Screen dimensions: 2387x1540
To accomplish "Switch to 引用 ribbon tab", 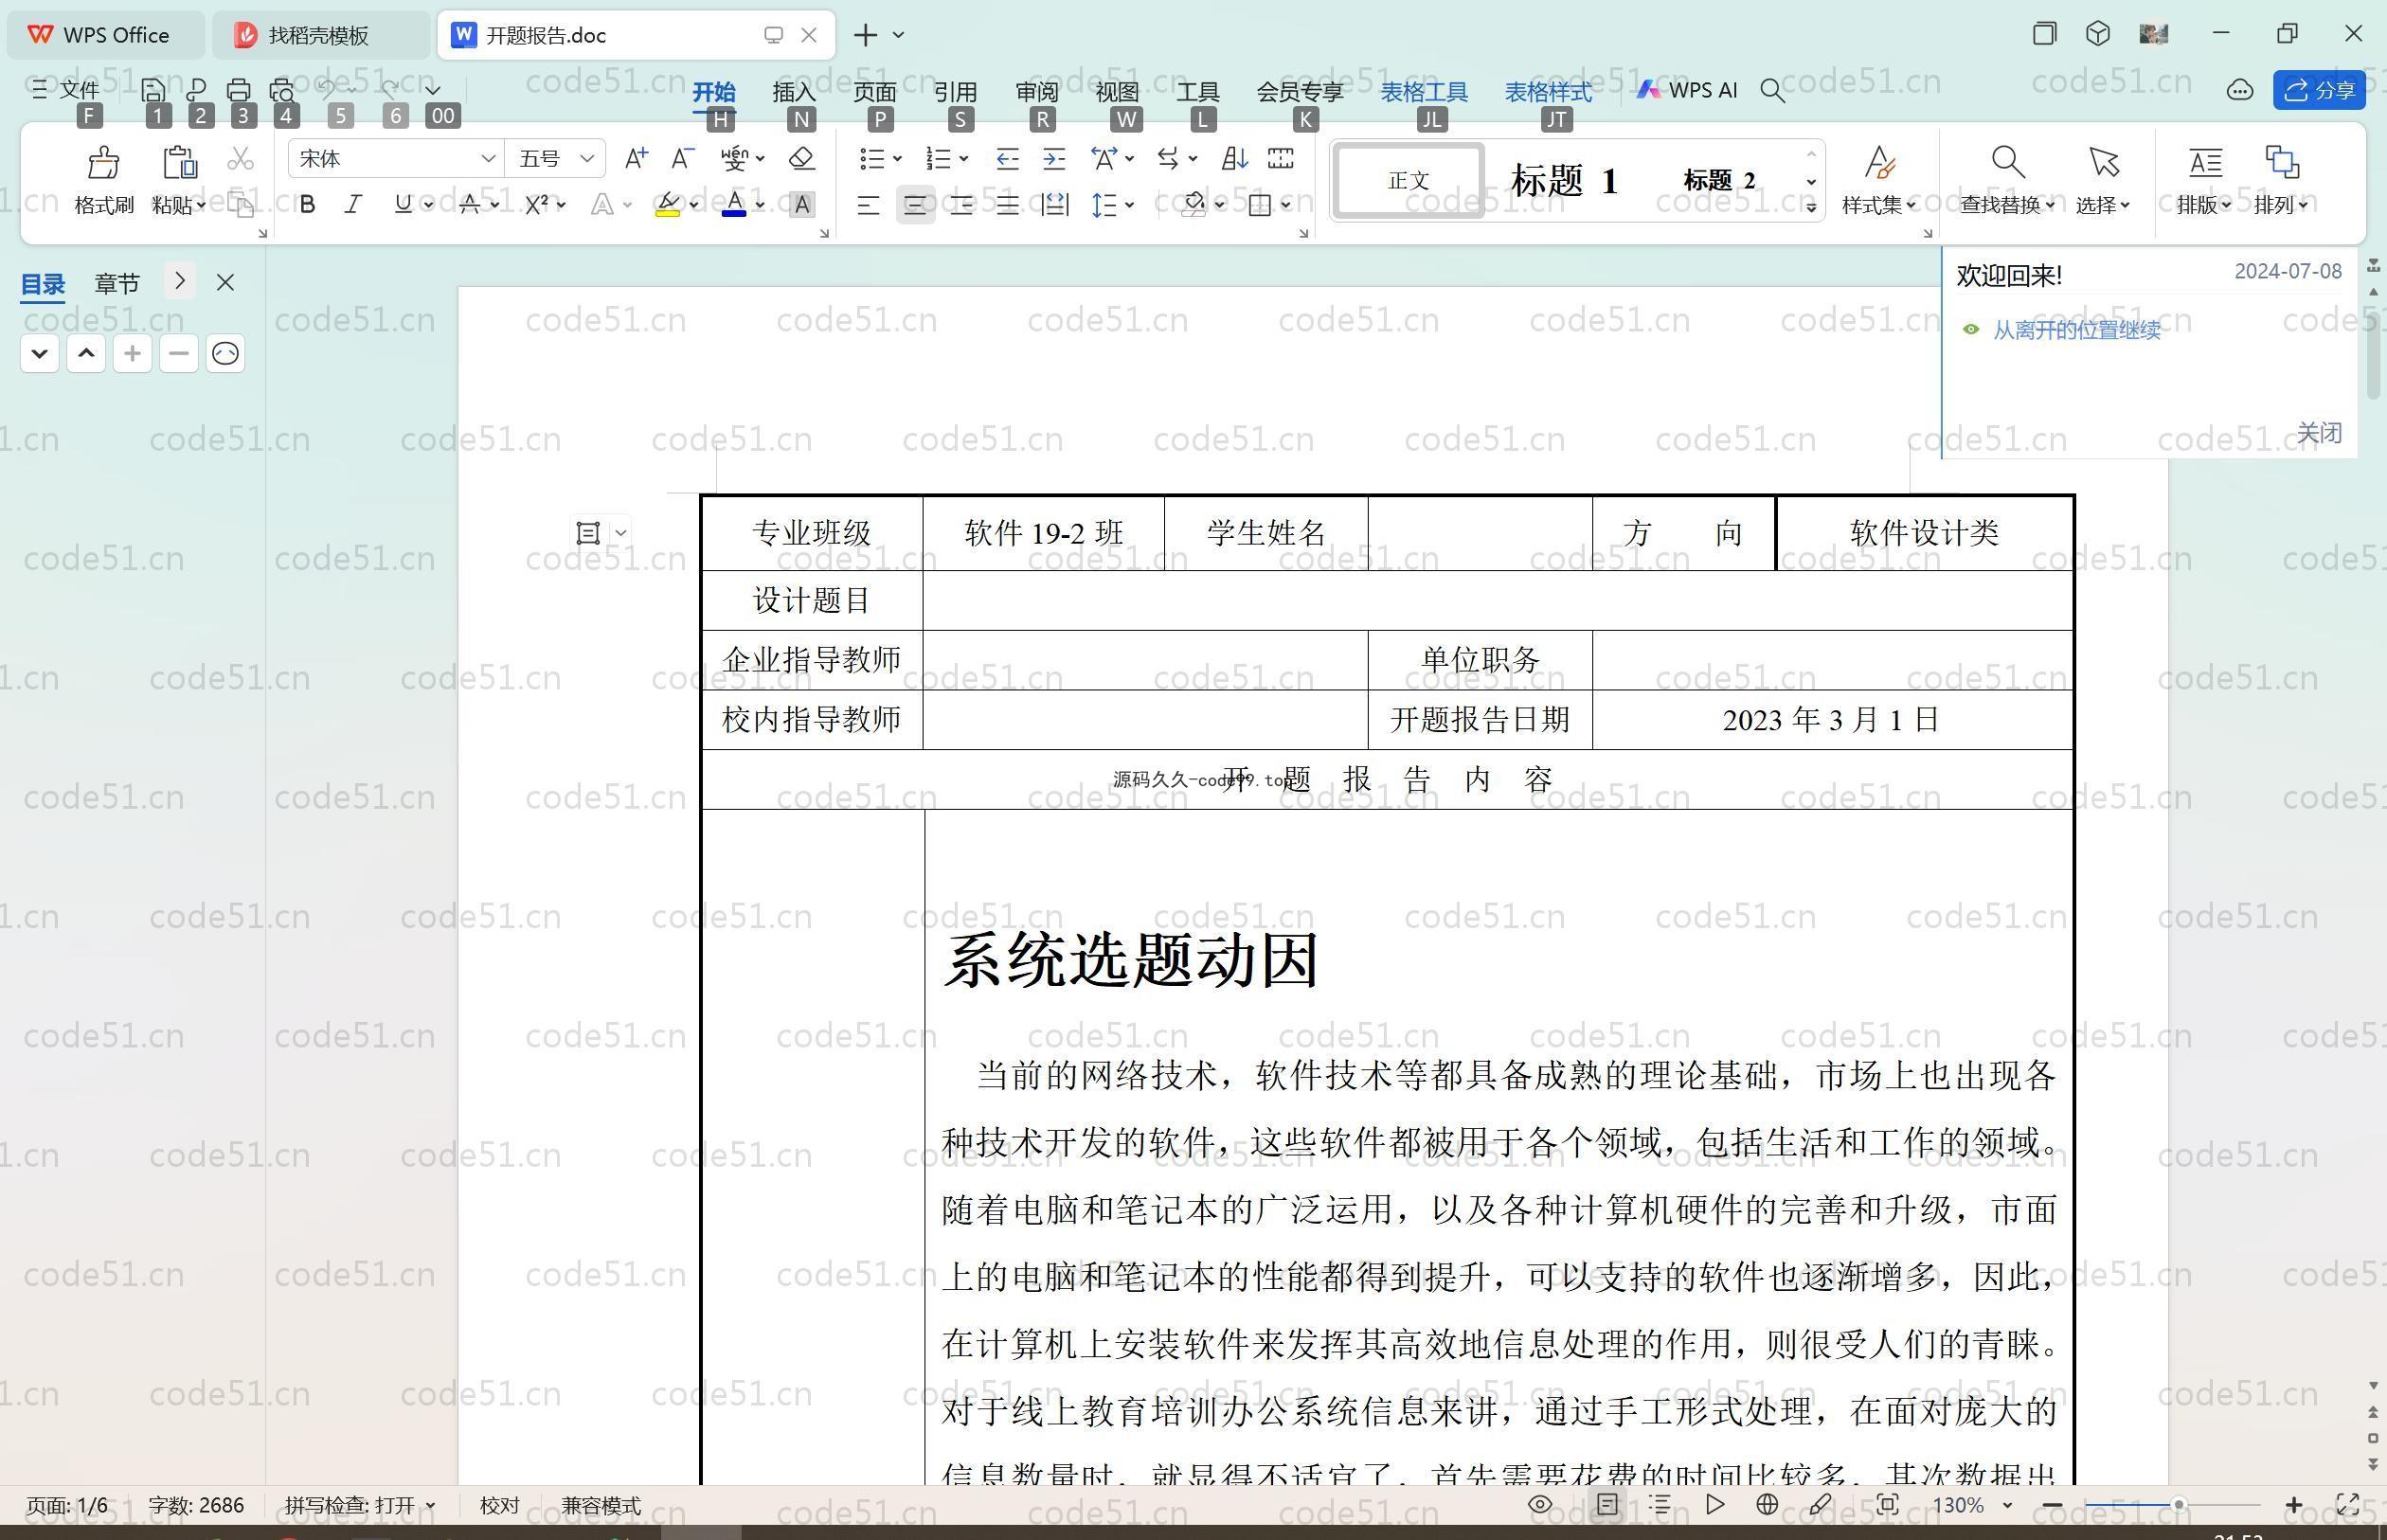I will click(955, 92).
